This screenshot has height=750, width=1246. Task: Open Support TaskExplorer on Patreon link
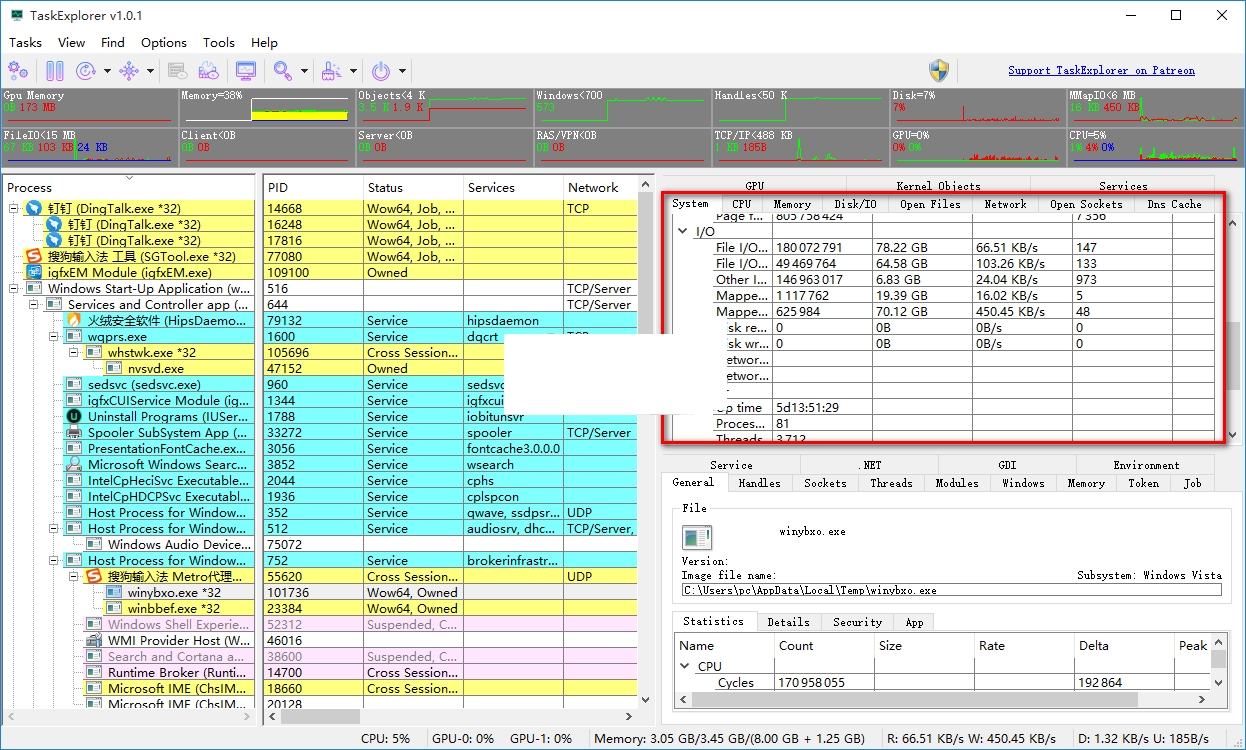point(1101,70)
